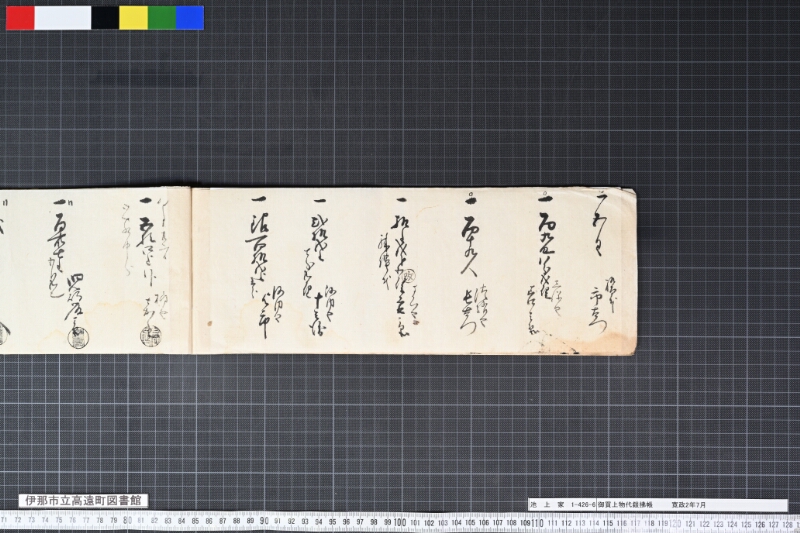The image size is (800, 533).
Task: Click the vertical fold line of the booklet
Action: click(x=191, y=270)
